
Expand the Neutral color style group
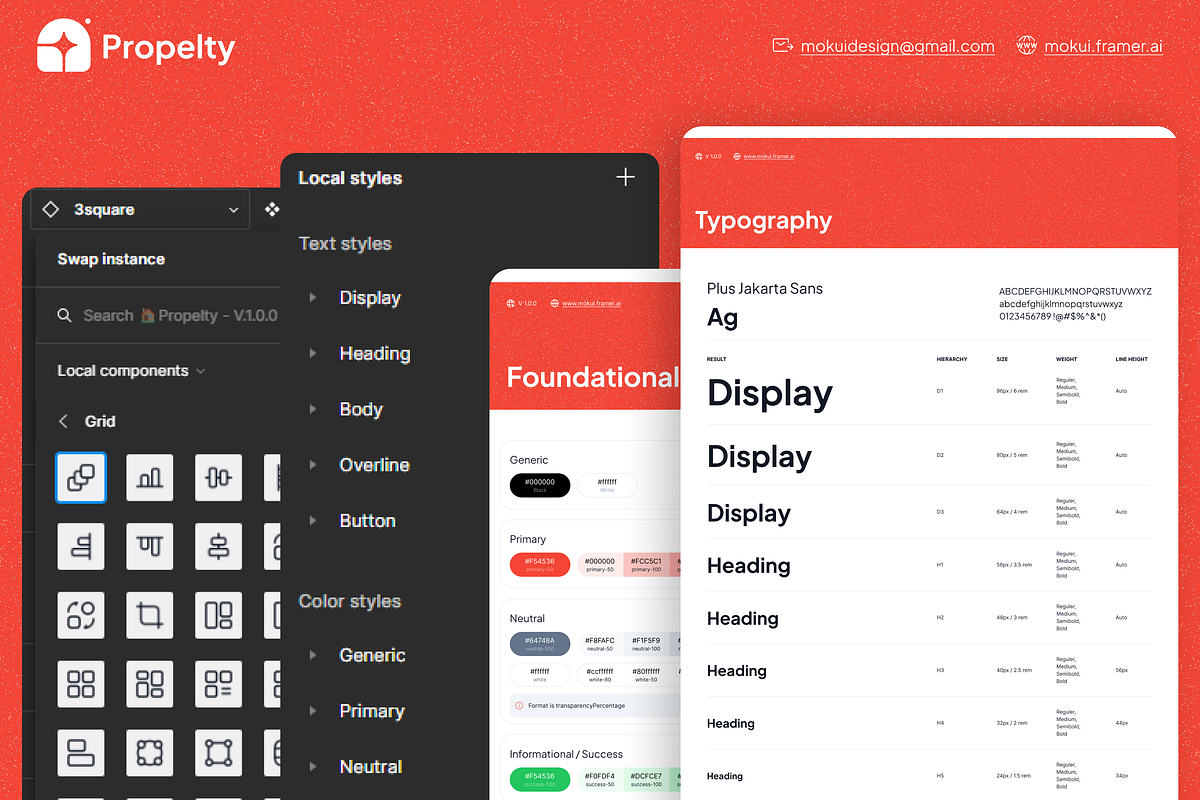[312, 767]
